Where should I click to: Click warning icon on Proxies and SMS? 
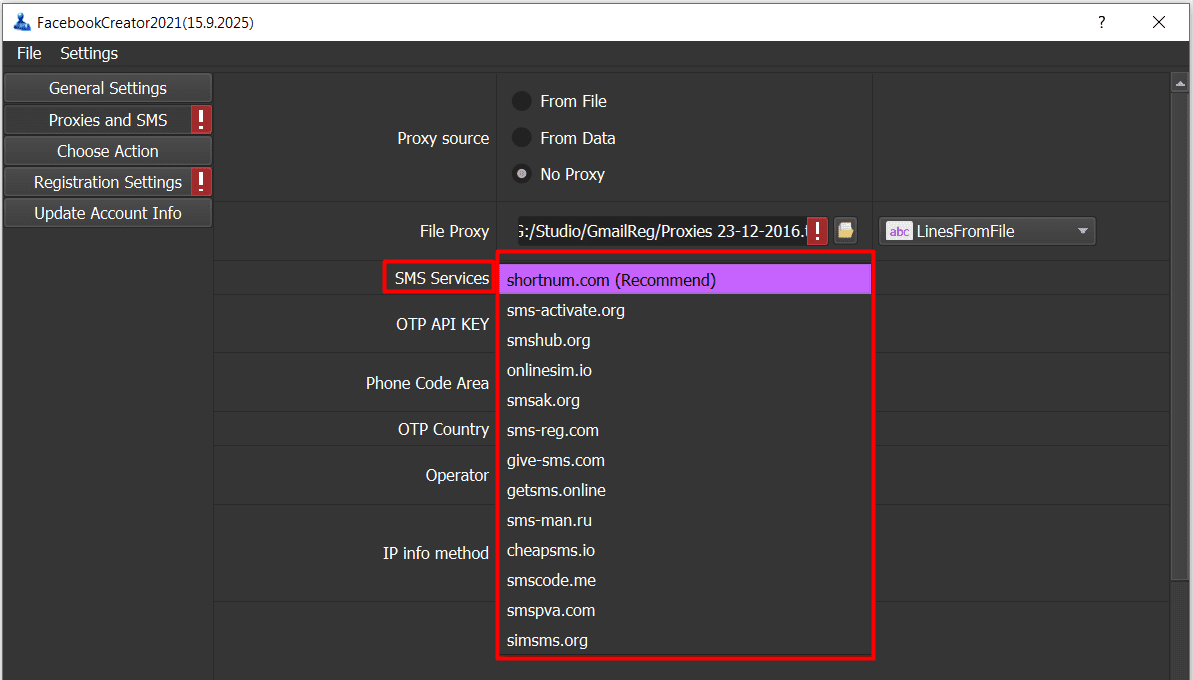pyautogui.click(x=201, y=119)
